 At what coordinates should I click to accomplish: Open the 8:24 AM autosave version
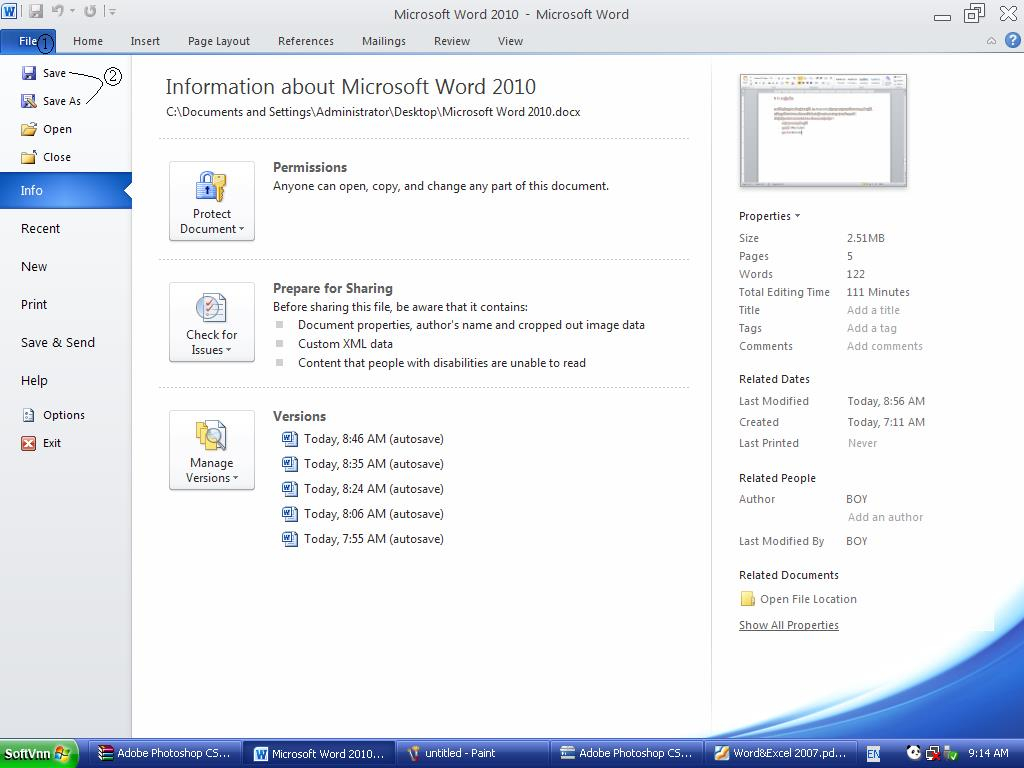363,489
